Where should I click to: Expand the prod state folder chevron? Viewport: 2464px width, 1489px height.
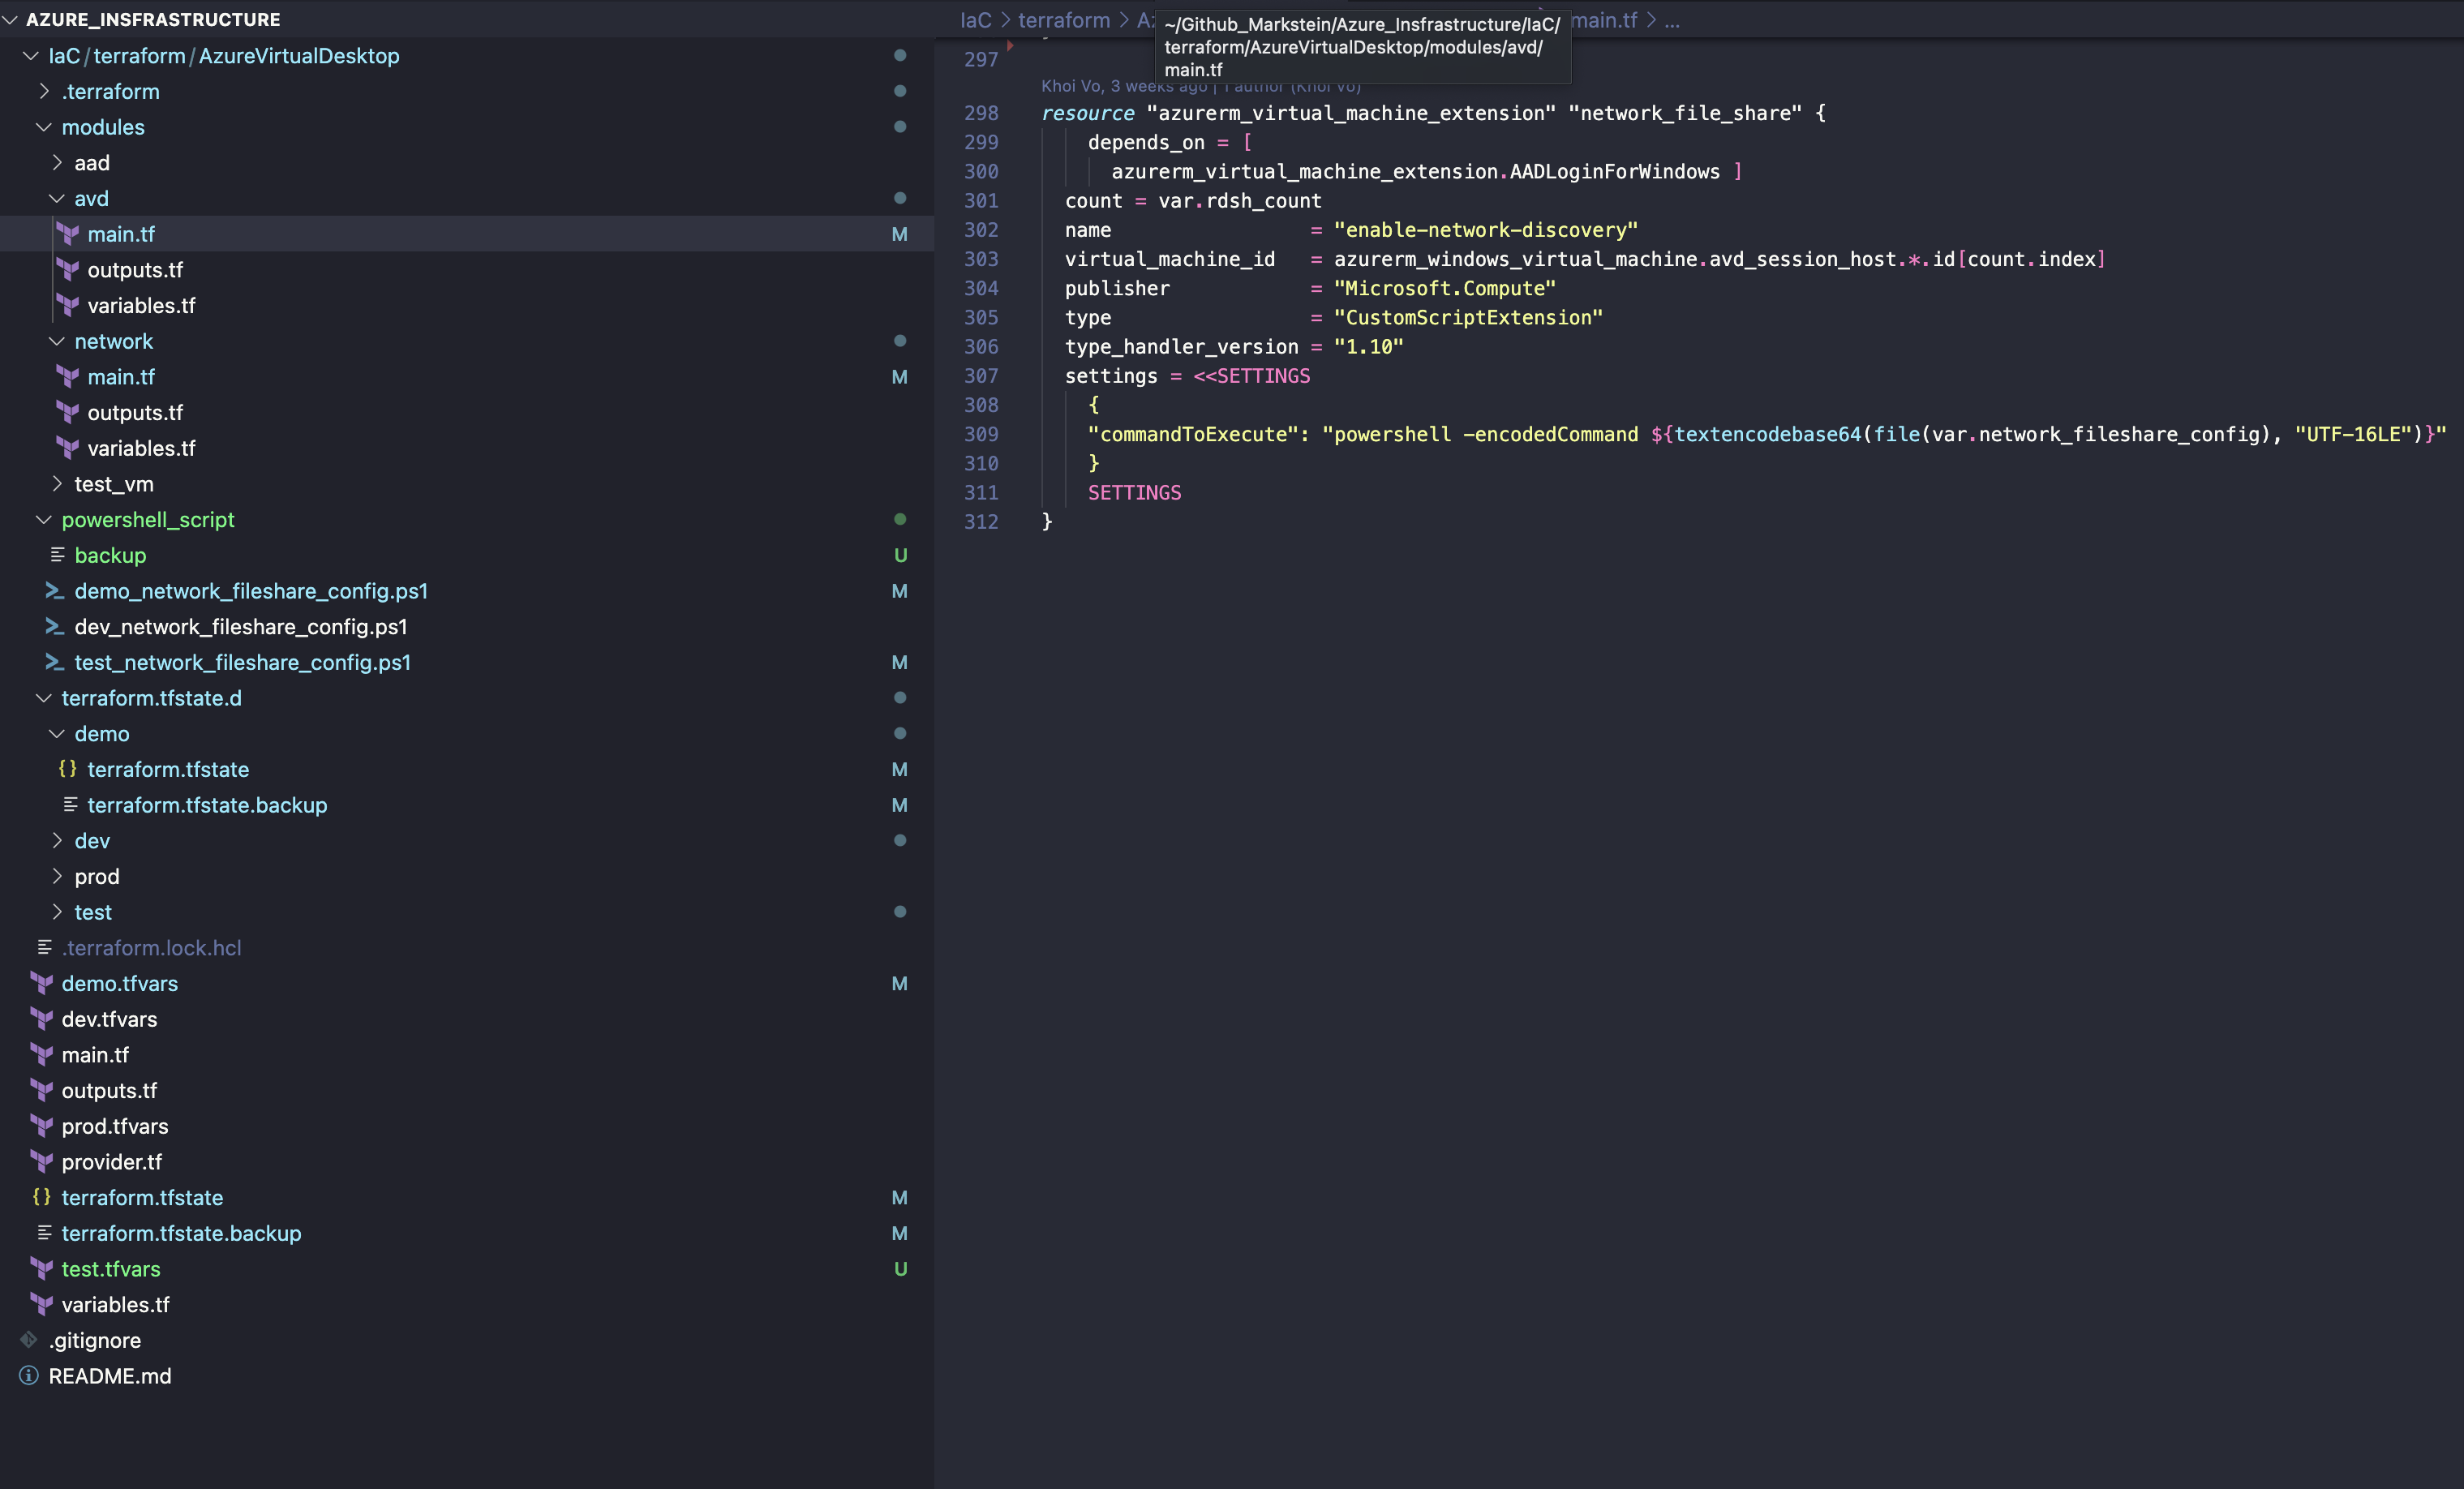(57, 877)
